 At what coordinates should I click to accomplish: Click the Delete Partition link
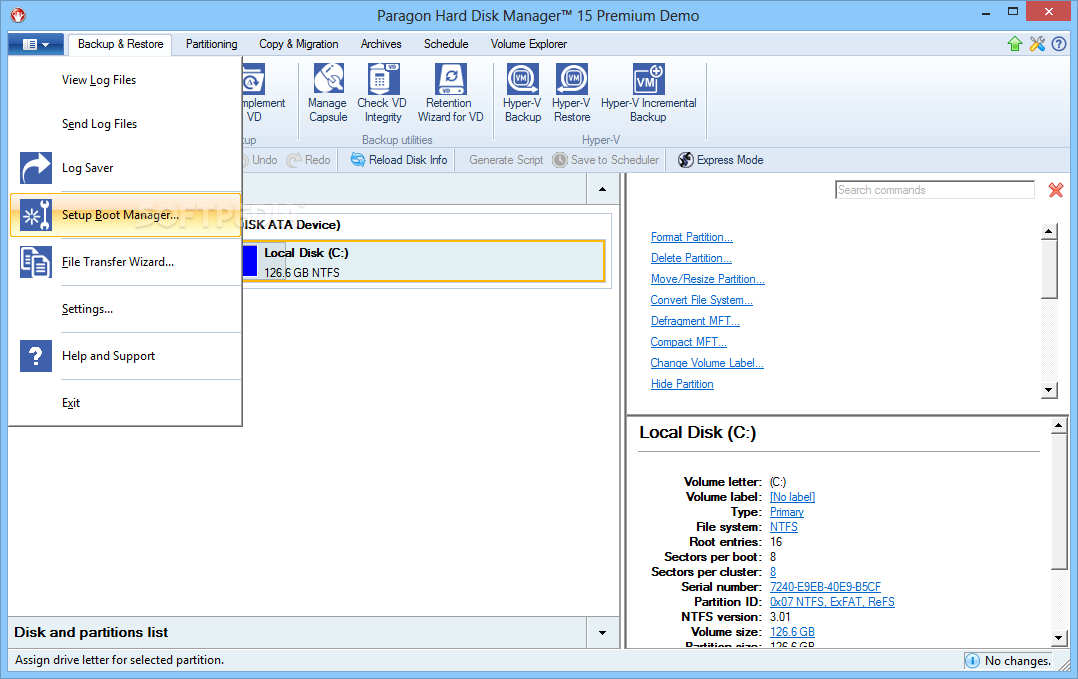pyautogui.click(x=691, y=258)
